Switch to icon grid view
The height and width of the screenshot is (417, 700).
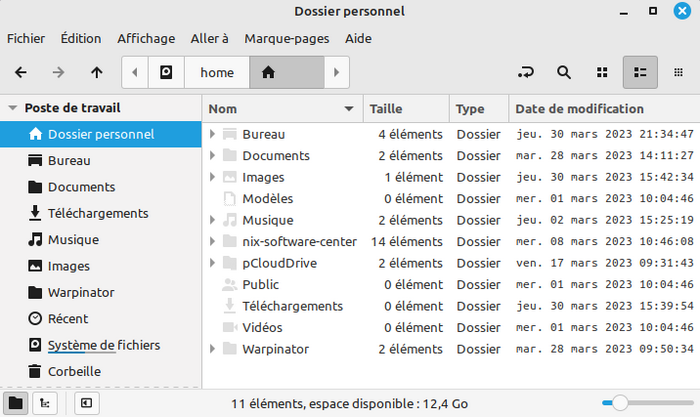[602, 72]
